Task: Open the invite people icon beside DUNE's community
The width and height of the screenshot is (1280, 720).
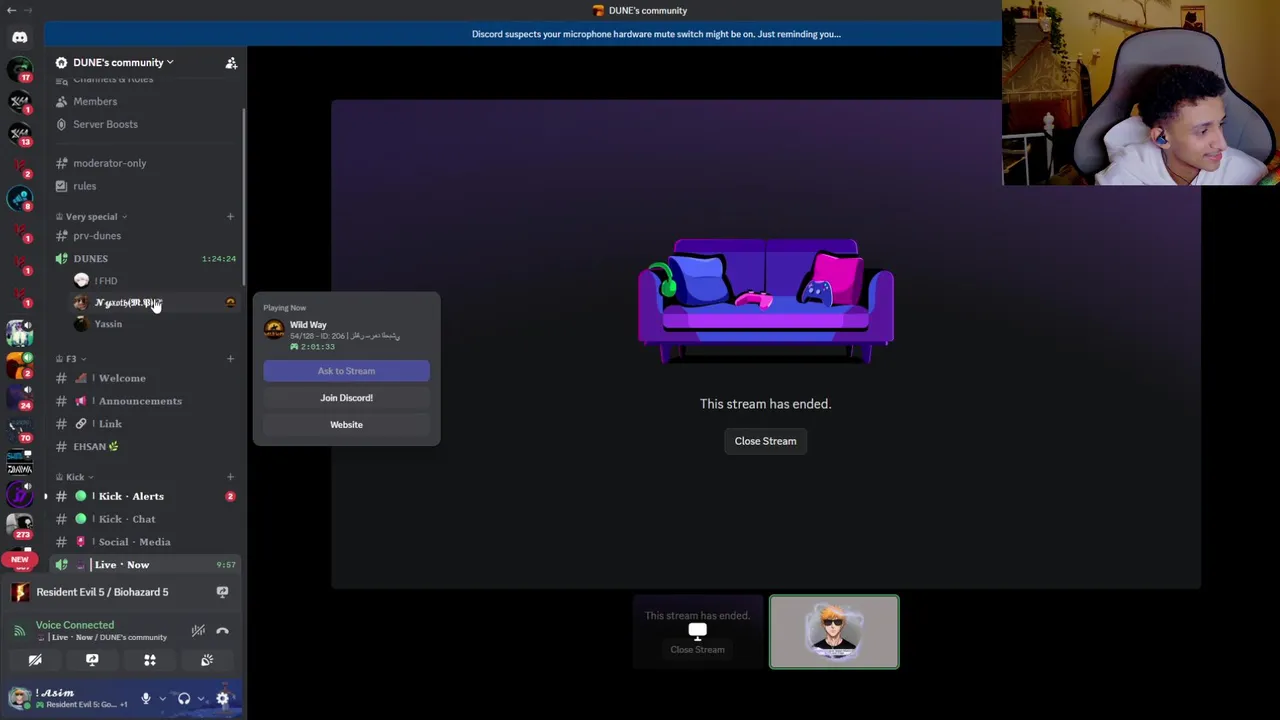Action: point(231,63)
